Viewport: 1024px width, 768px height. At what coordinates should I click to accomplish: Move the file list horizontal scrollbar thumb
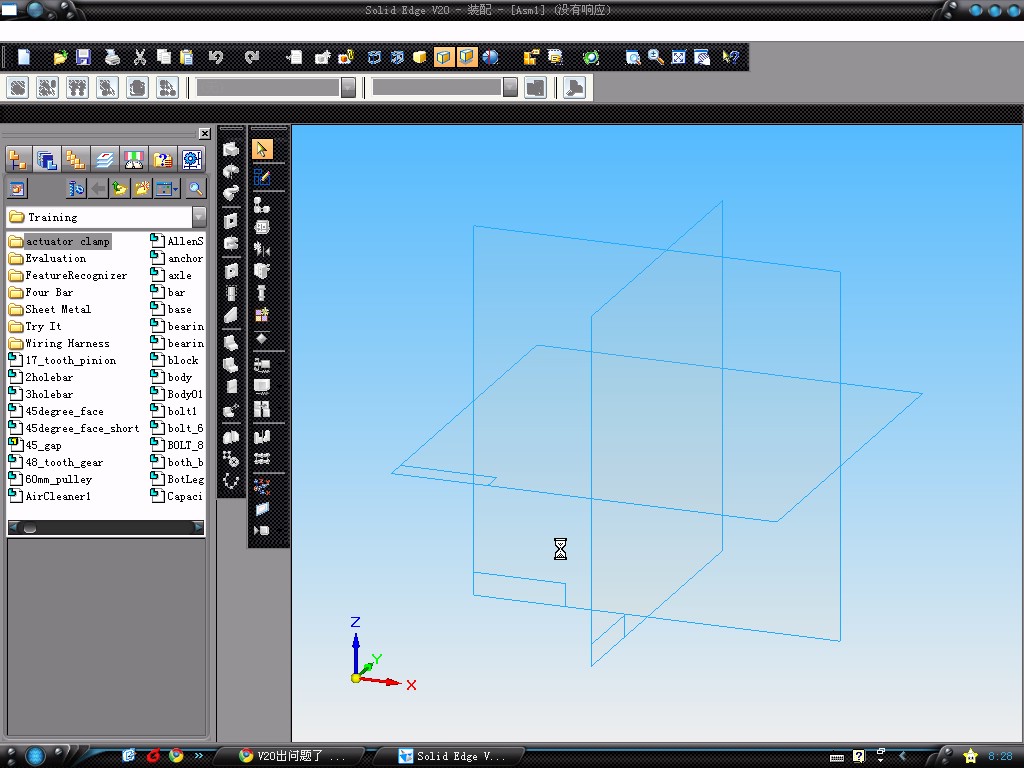pos(29,528)
